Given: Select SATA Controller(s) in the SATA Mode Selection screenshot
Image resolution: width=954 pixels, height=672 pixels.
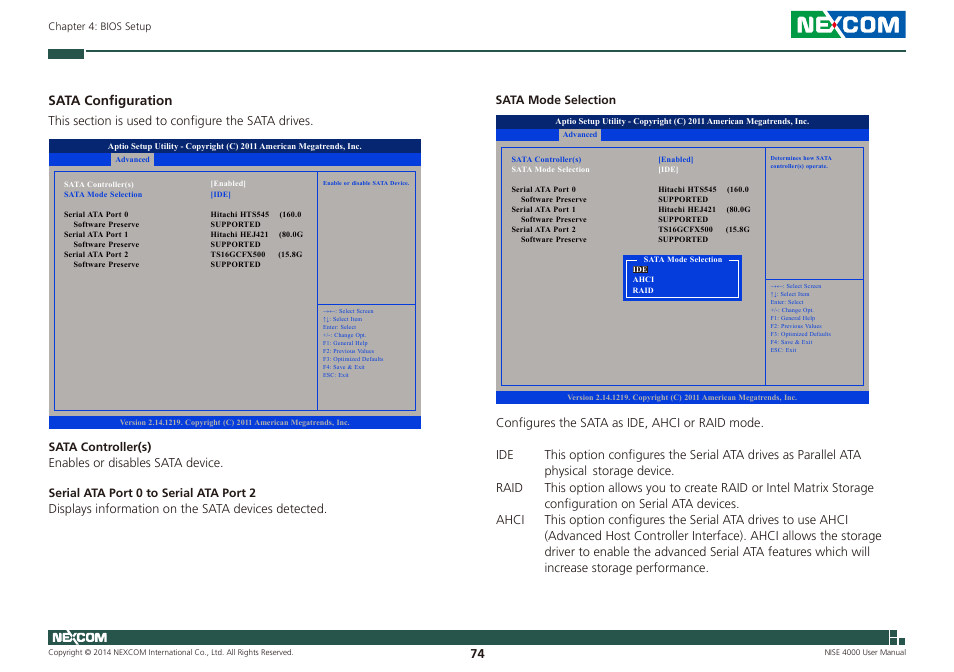Looking at the screenshot, I should (546, 159).
